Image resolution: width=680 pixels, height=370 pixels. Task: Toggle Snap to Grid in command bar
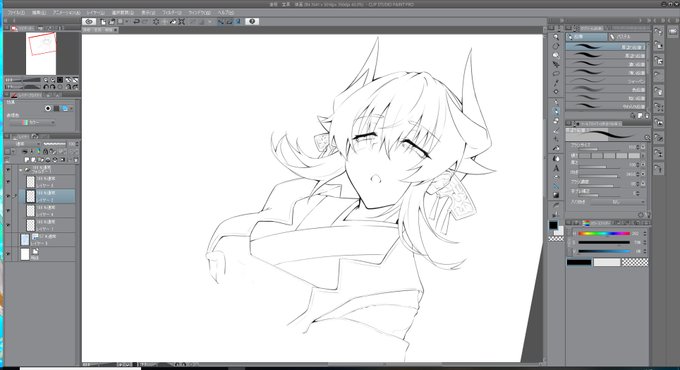click(x=238, y=21)
